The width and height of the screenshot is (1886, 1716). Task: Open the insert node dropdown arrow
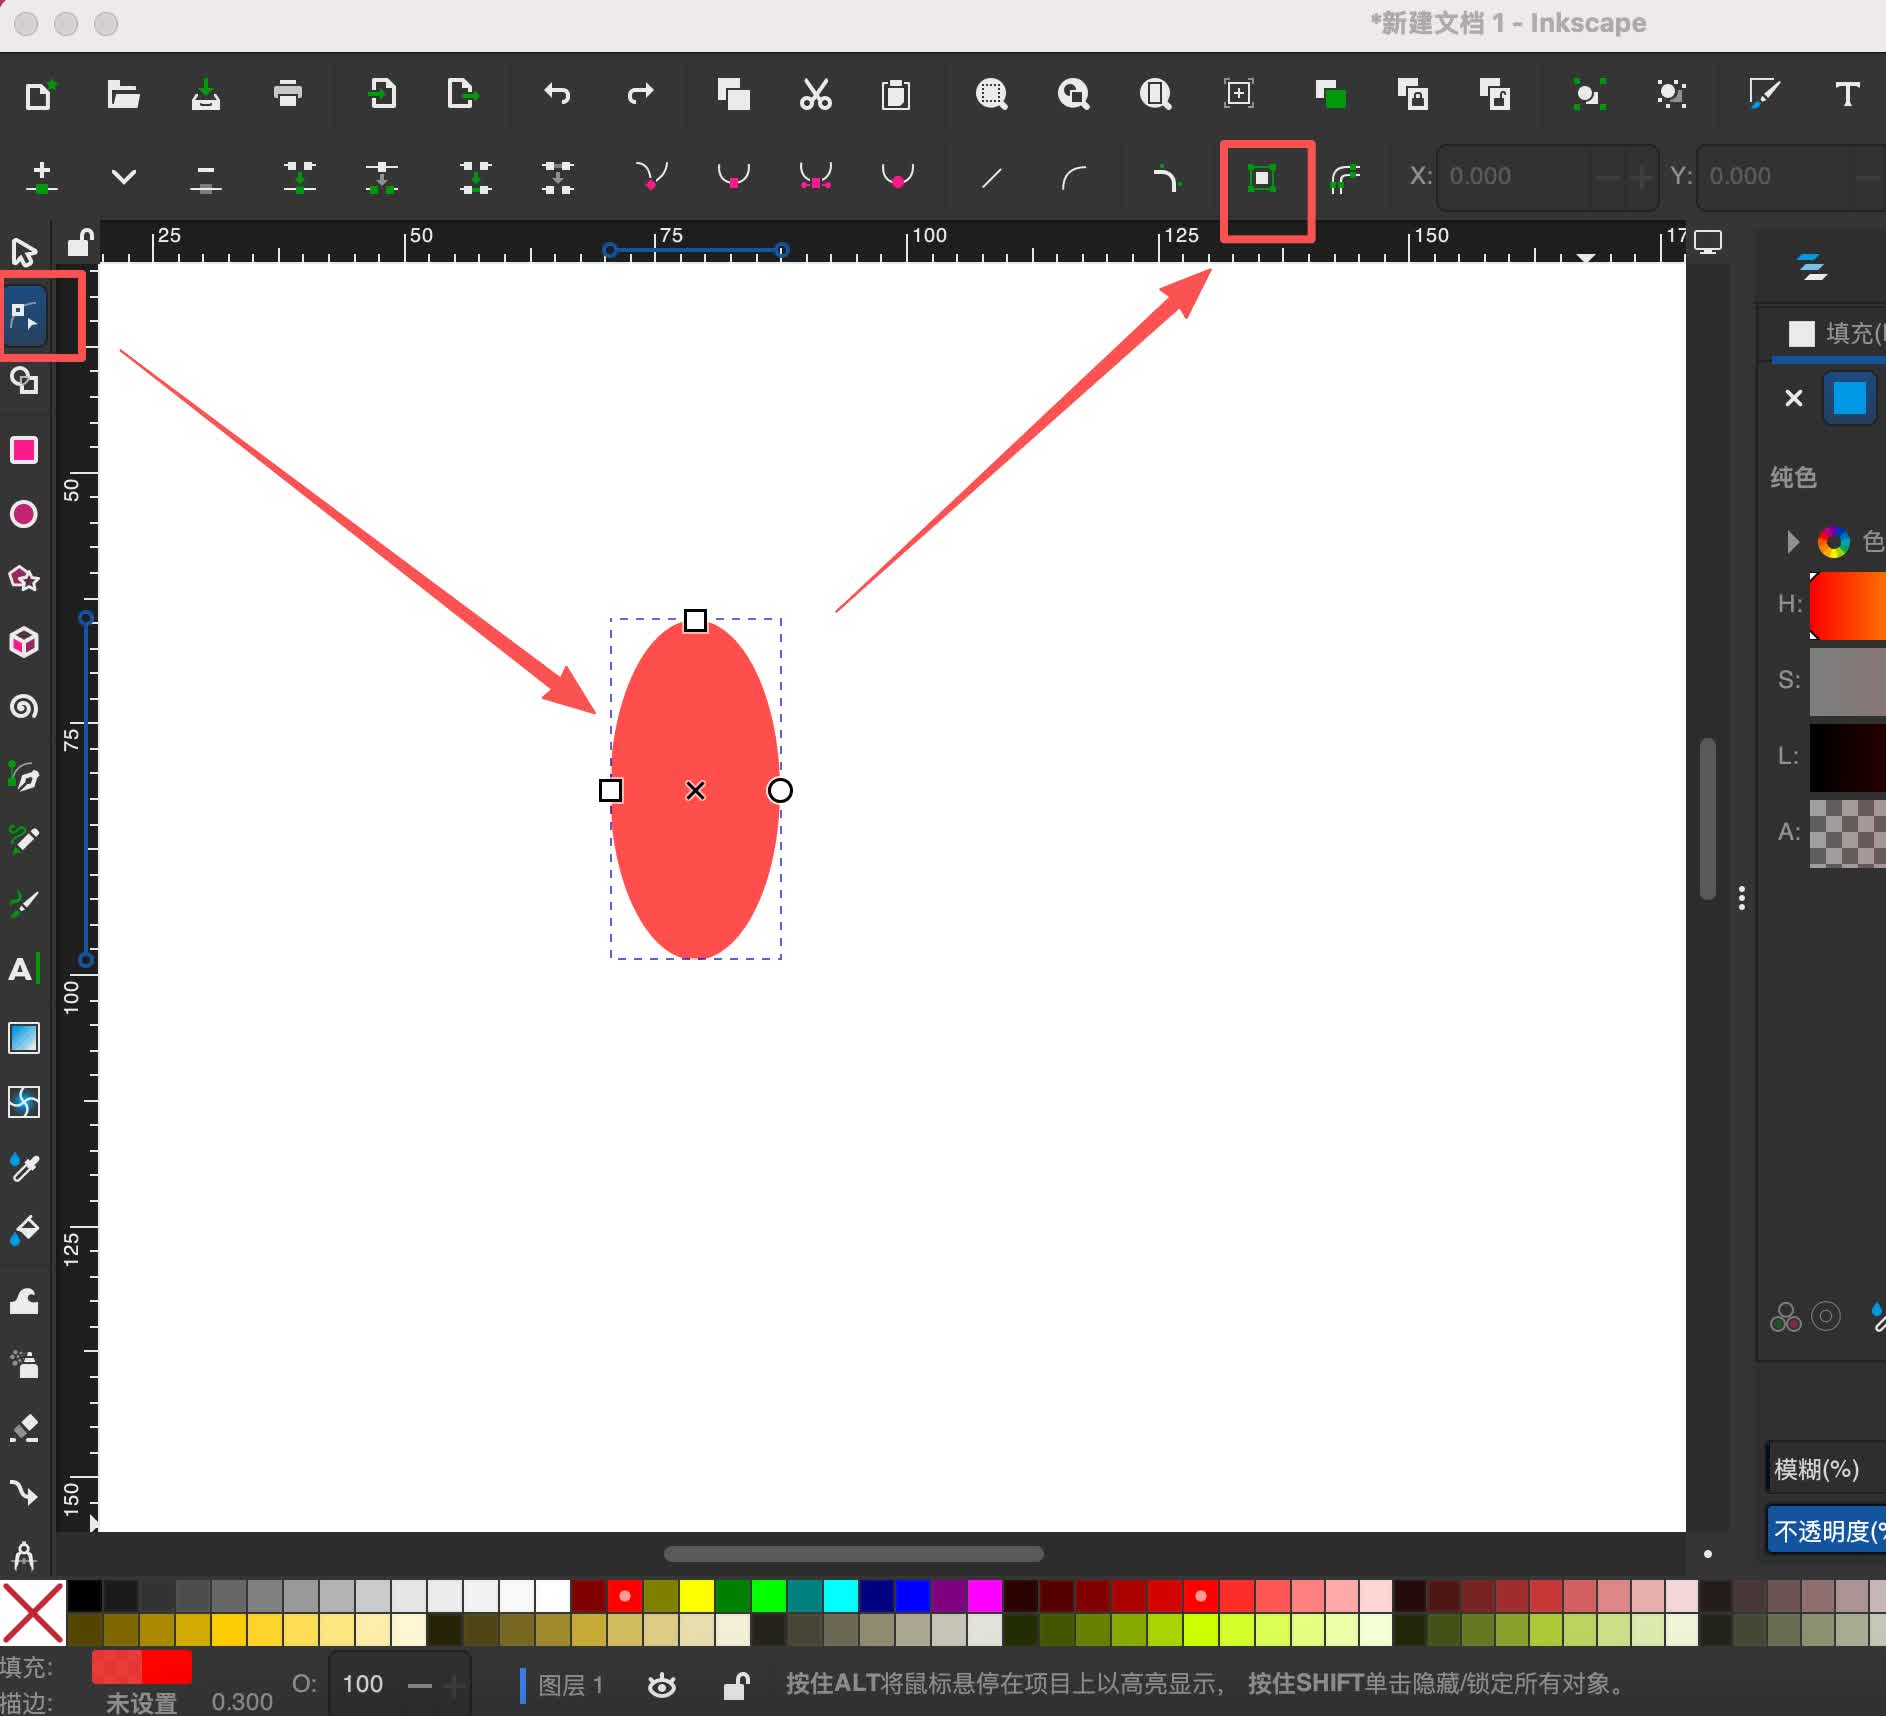coord(124,177)
